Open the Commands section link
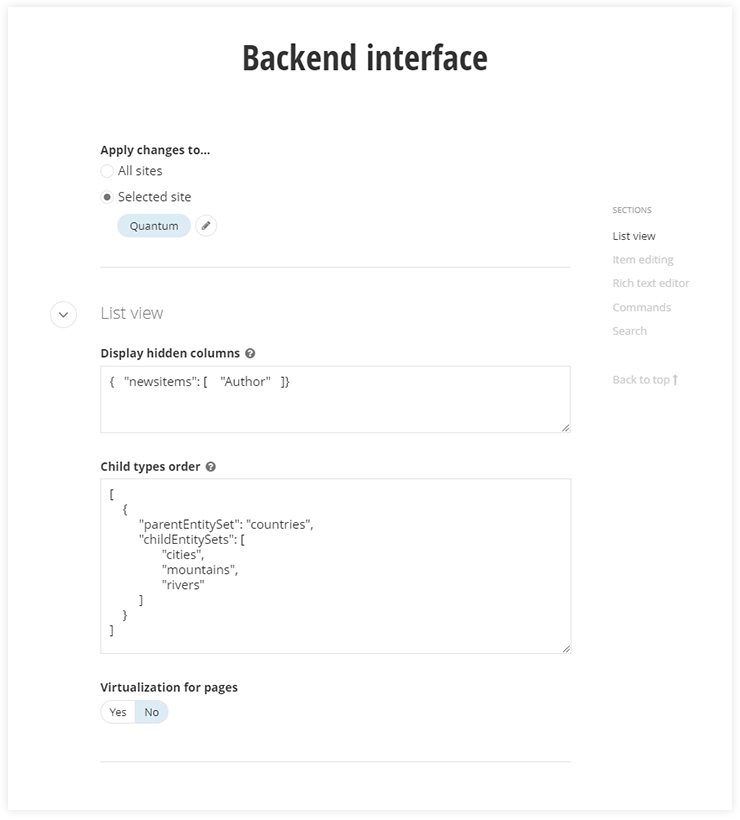 click(x=641, y=307)
